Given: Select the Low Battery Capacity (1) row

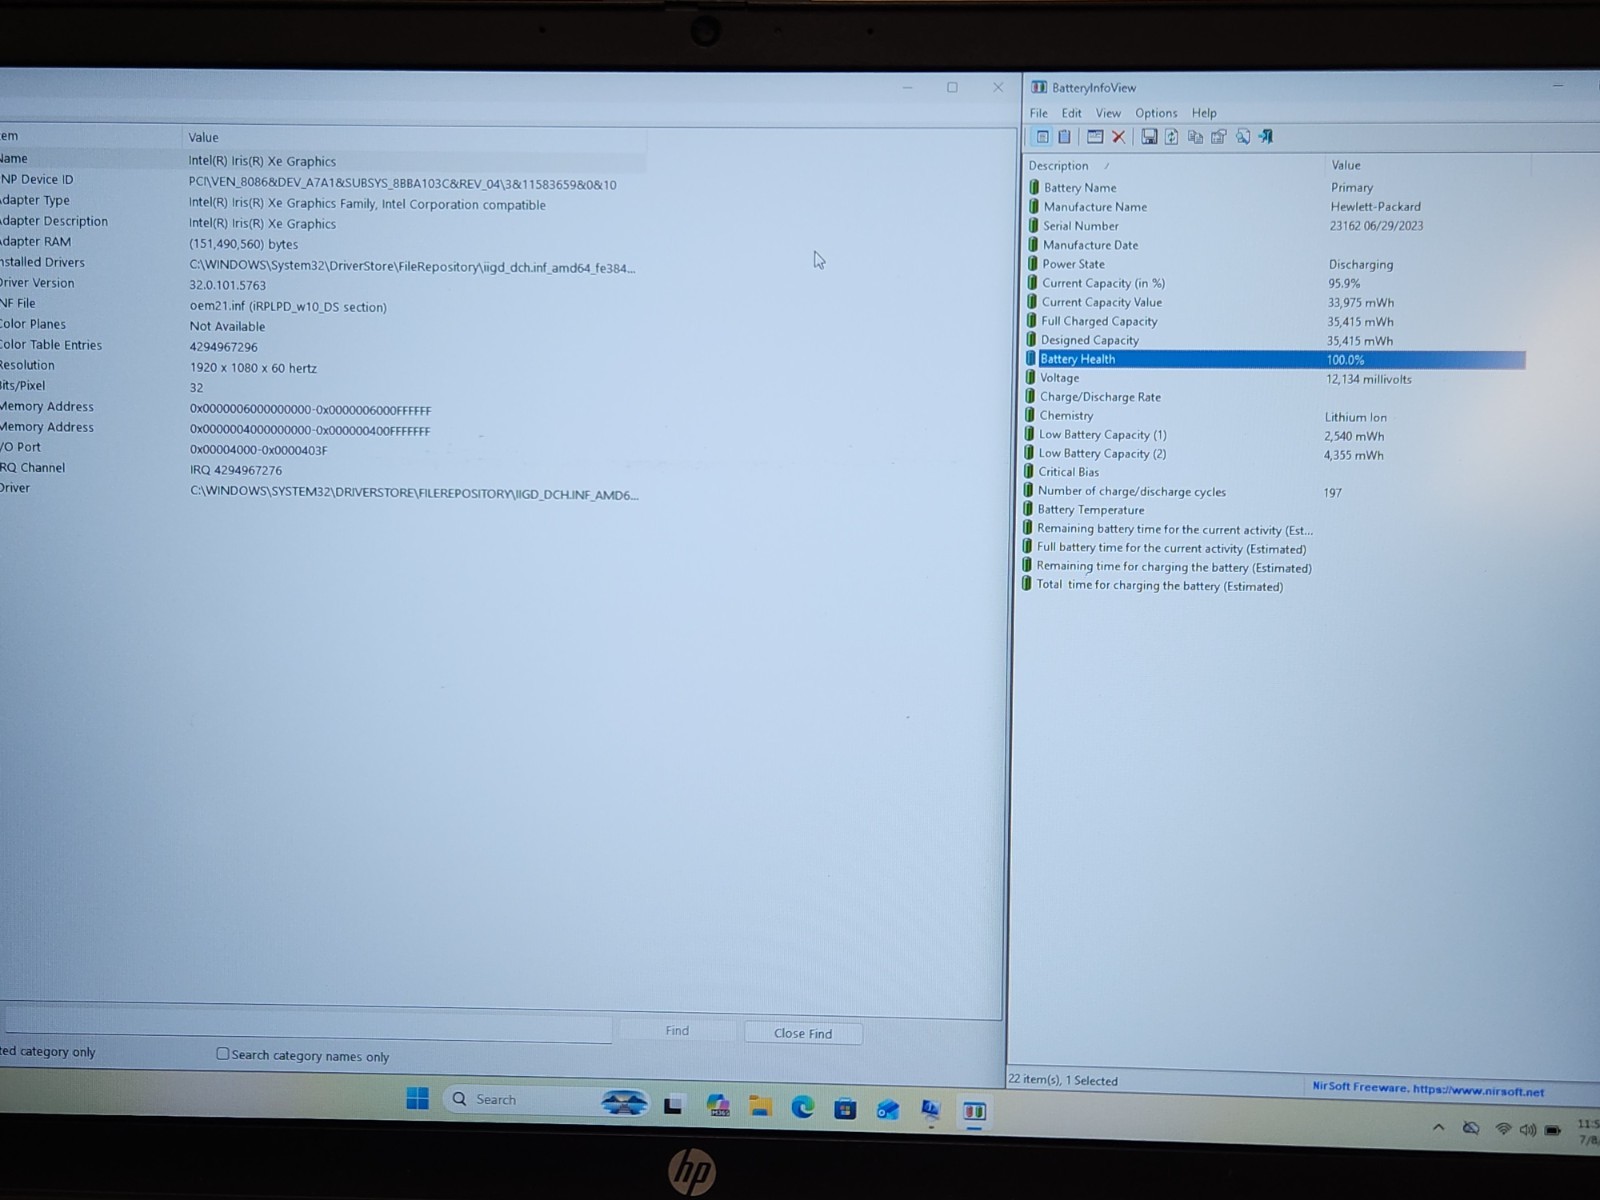Looking at the screenshot, I should (1276, 435).
